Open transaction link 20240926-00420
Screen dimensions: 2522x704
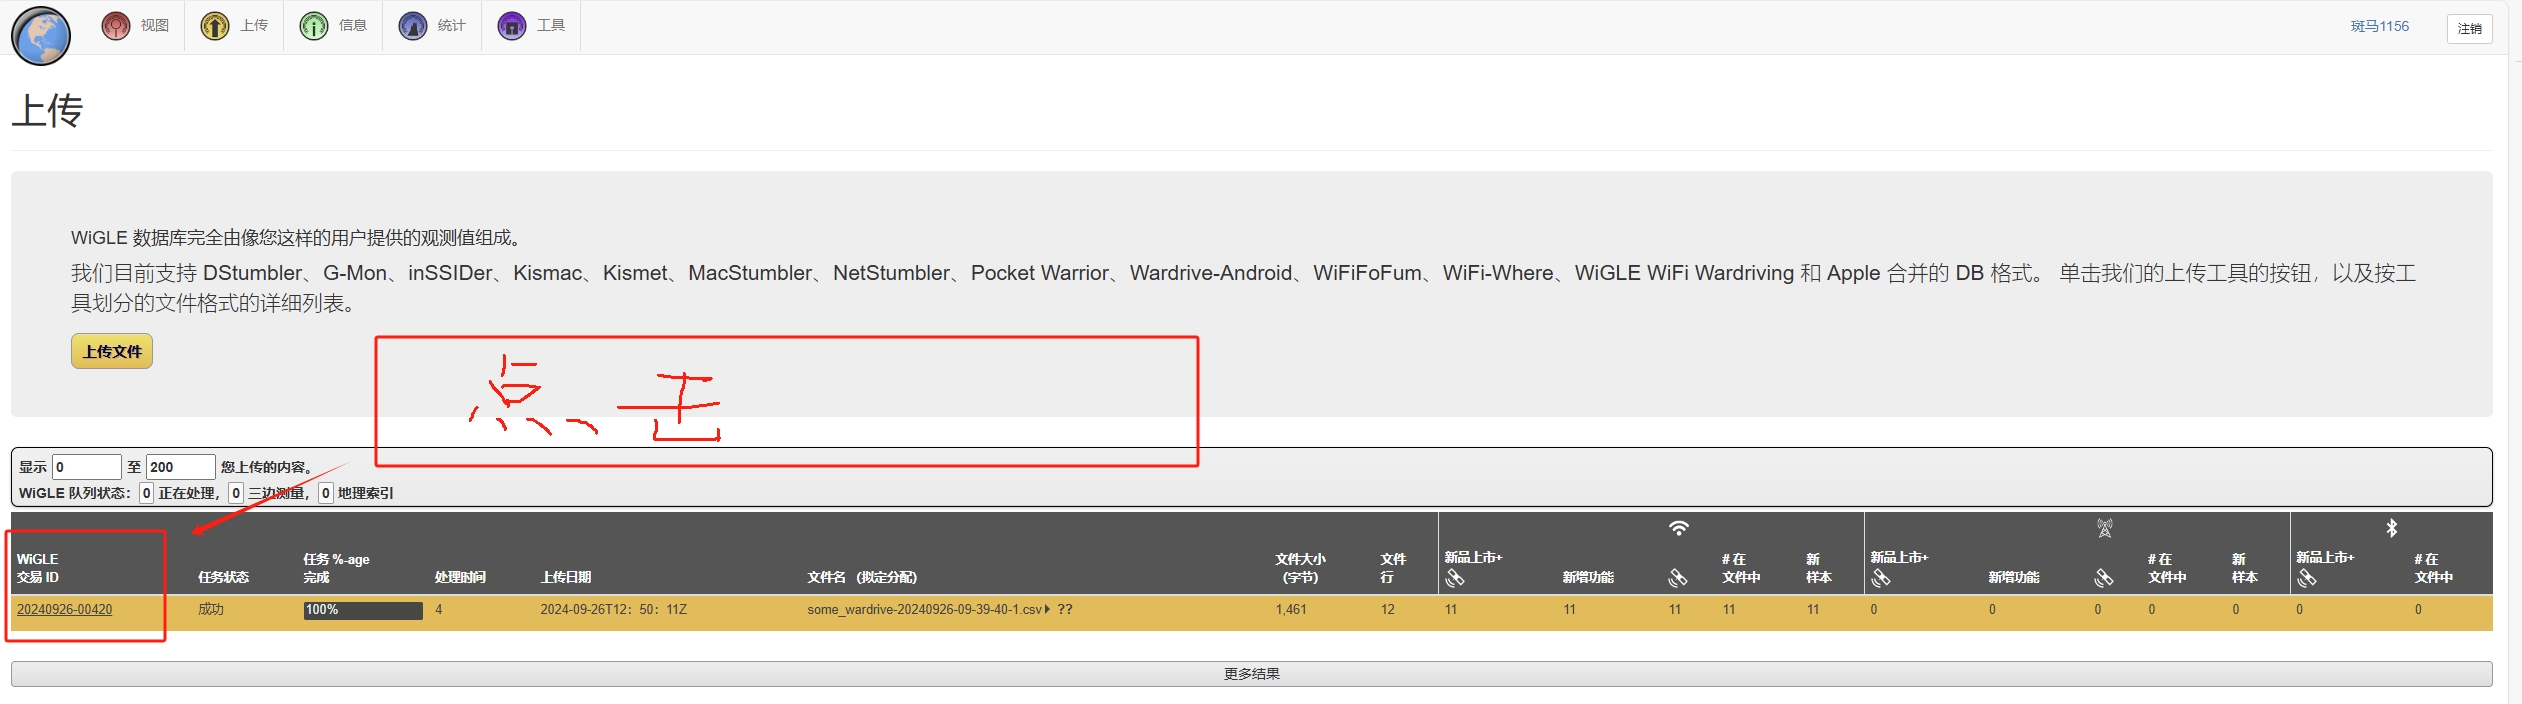(64, 609)
